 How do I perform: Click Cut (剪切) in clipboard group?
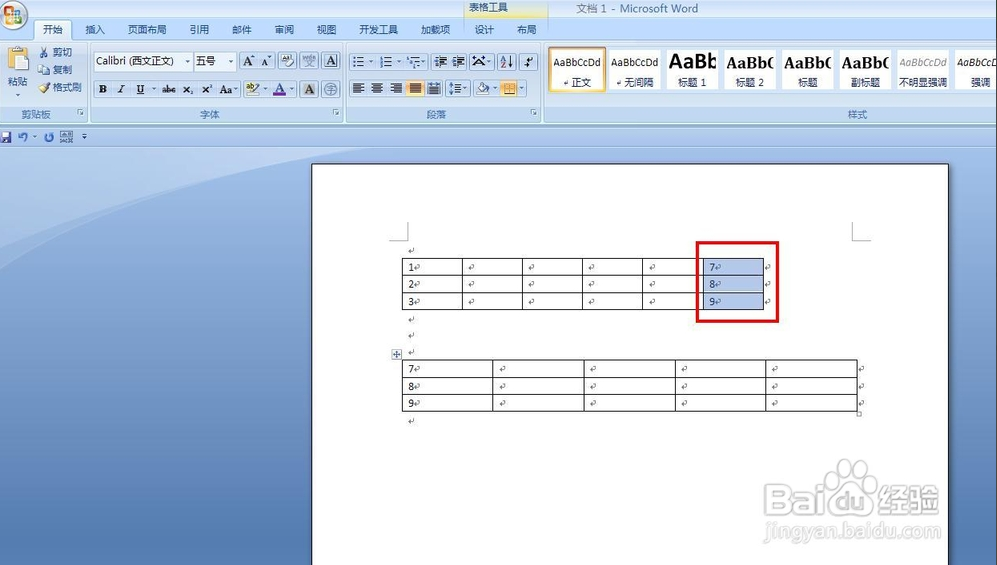click(x=55, y=52)
